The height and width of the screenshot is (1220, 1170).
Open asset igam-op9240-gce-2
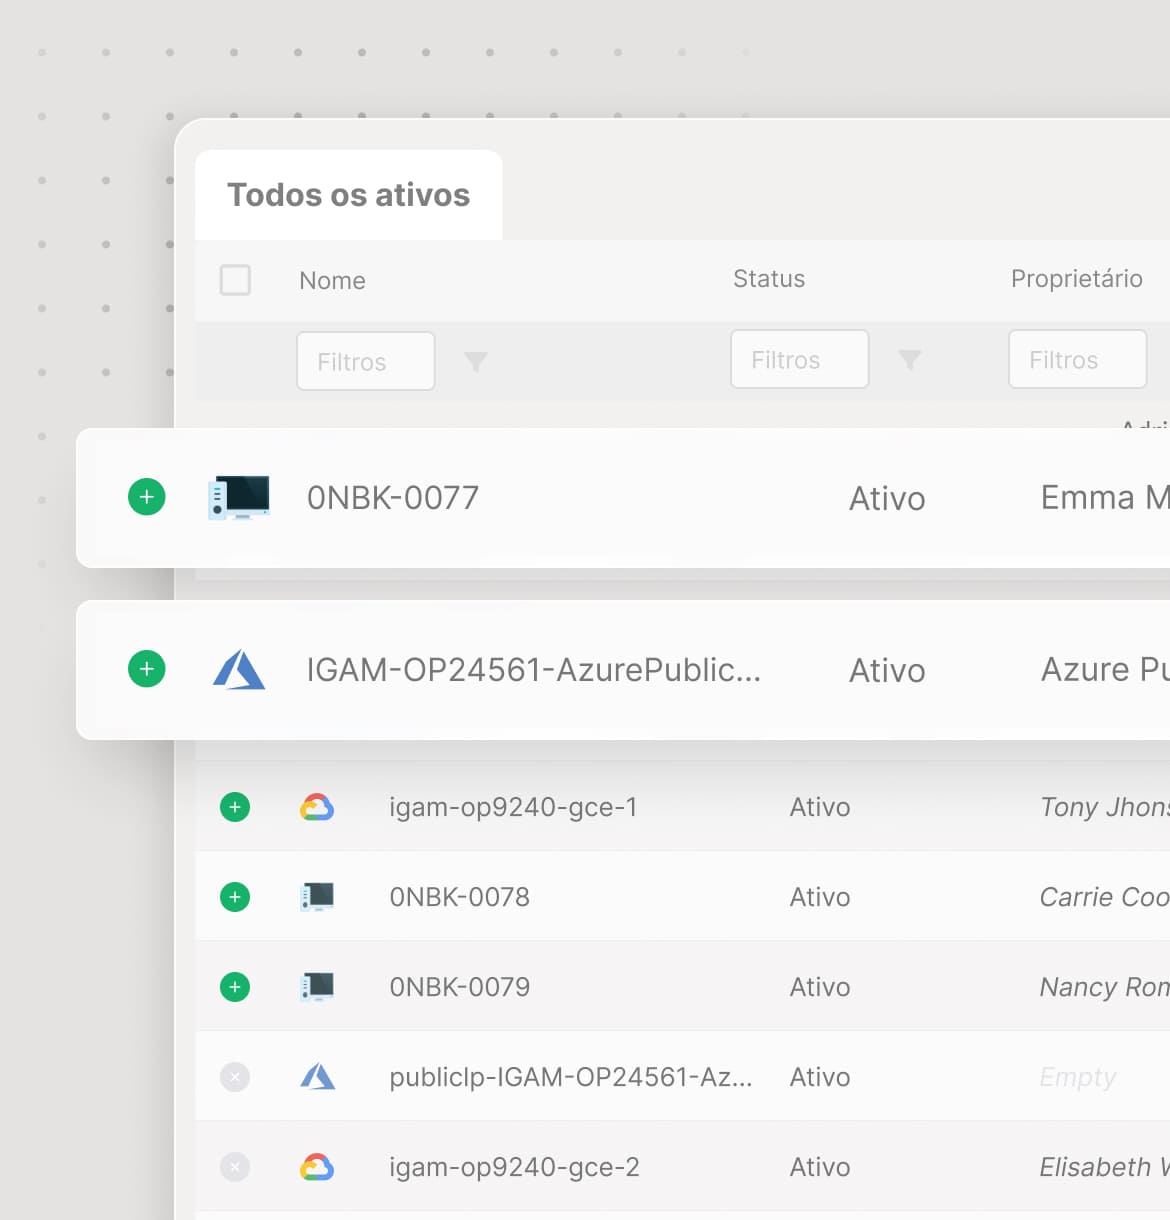[x=514, y=1167]
